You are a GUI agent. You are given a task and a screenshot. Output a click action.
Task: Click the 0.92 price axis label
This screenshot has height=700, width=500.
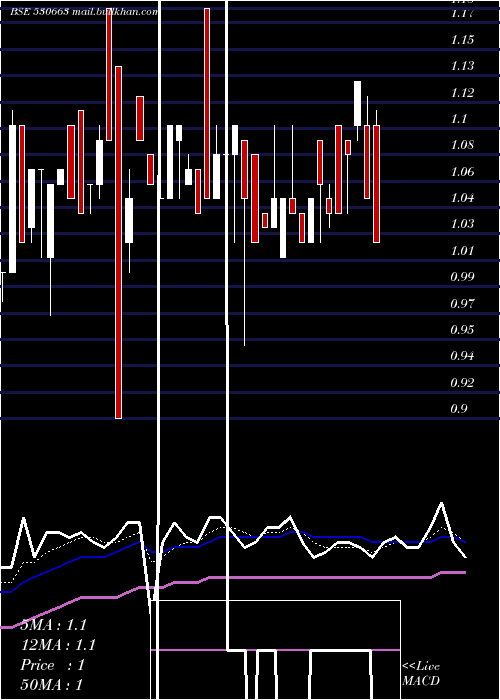click(462, 383)
